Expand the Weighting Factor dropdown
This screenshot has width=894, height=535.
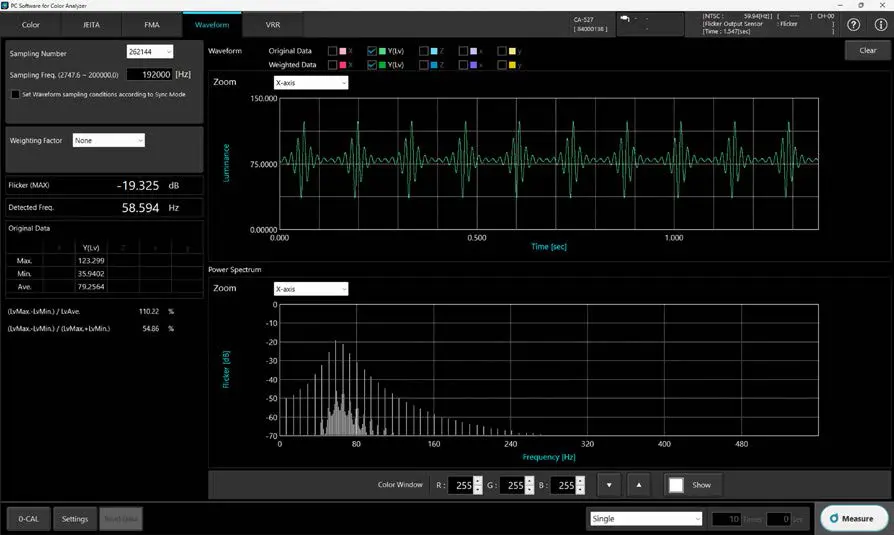(x=108, y=141)
